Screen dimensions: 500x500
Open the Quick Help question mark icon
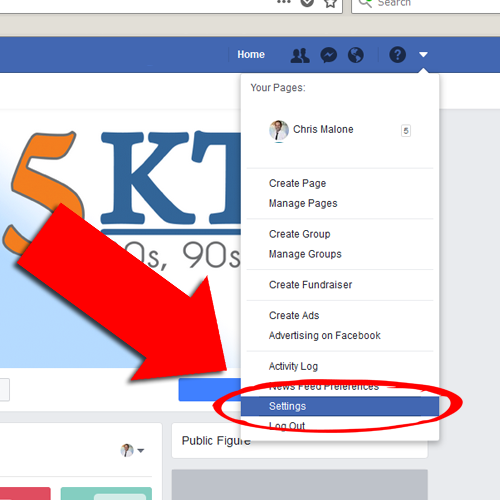click(x=397, y=55)
